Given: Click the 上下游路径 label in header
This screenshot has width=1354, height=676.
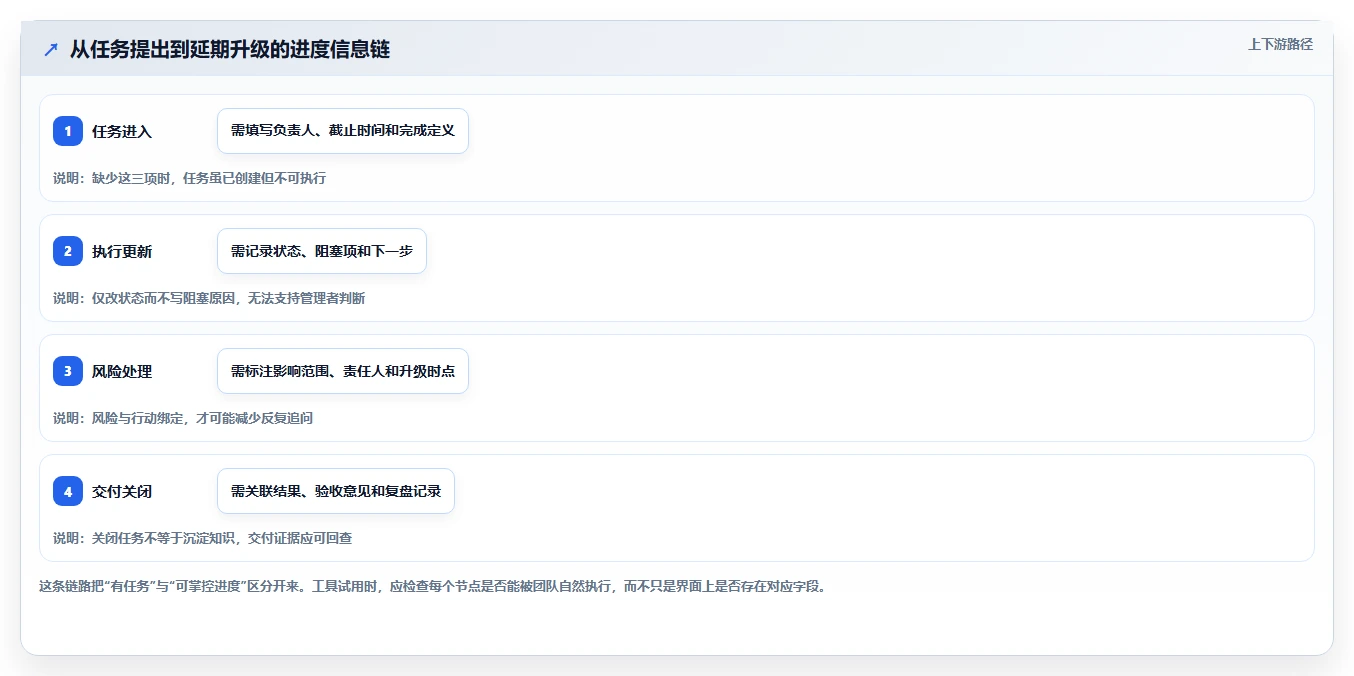Looking at the screenshot, I should coord(1280,44).
